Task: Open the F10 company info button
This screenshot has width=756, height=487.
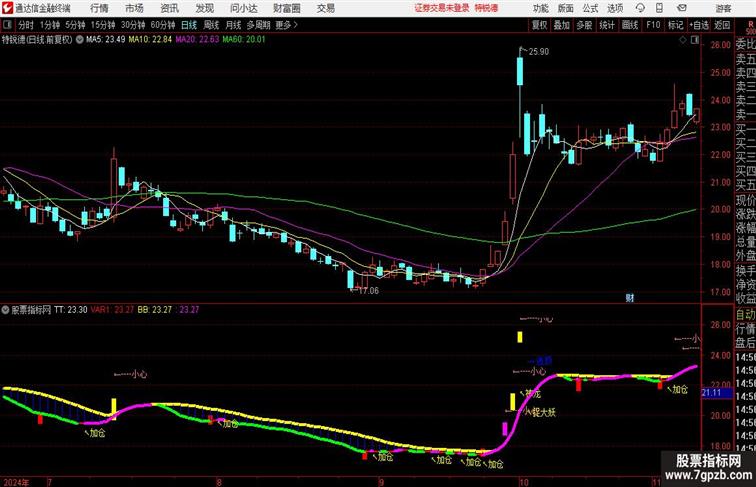Action: click(653, 25)
